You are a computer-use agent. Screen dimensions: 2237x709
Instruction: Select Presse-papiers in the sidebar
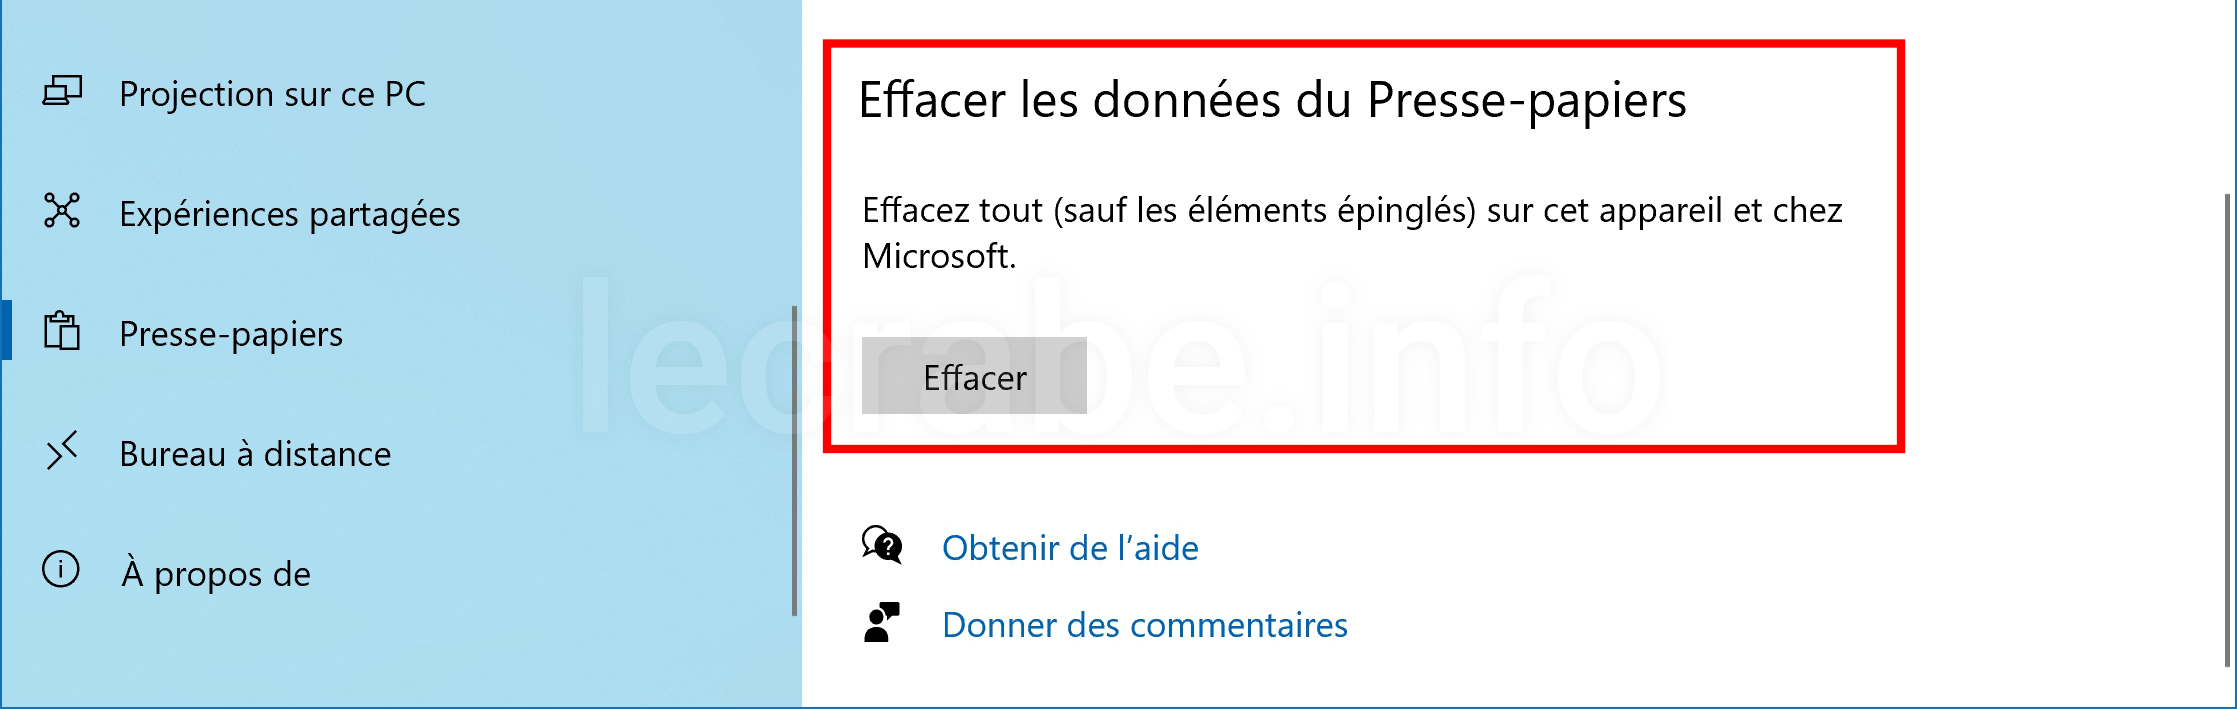[231, 334]
